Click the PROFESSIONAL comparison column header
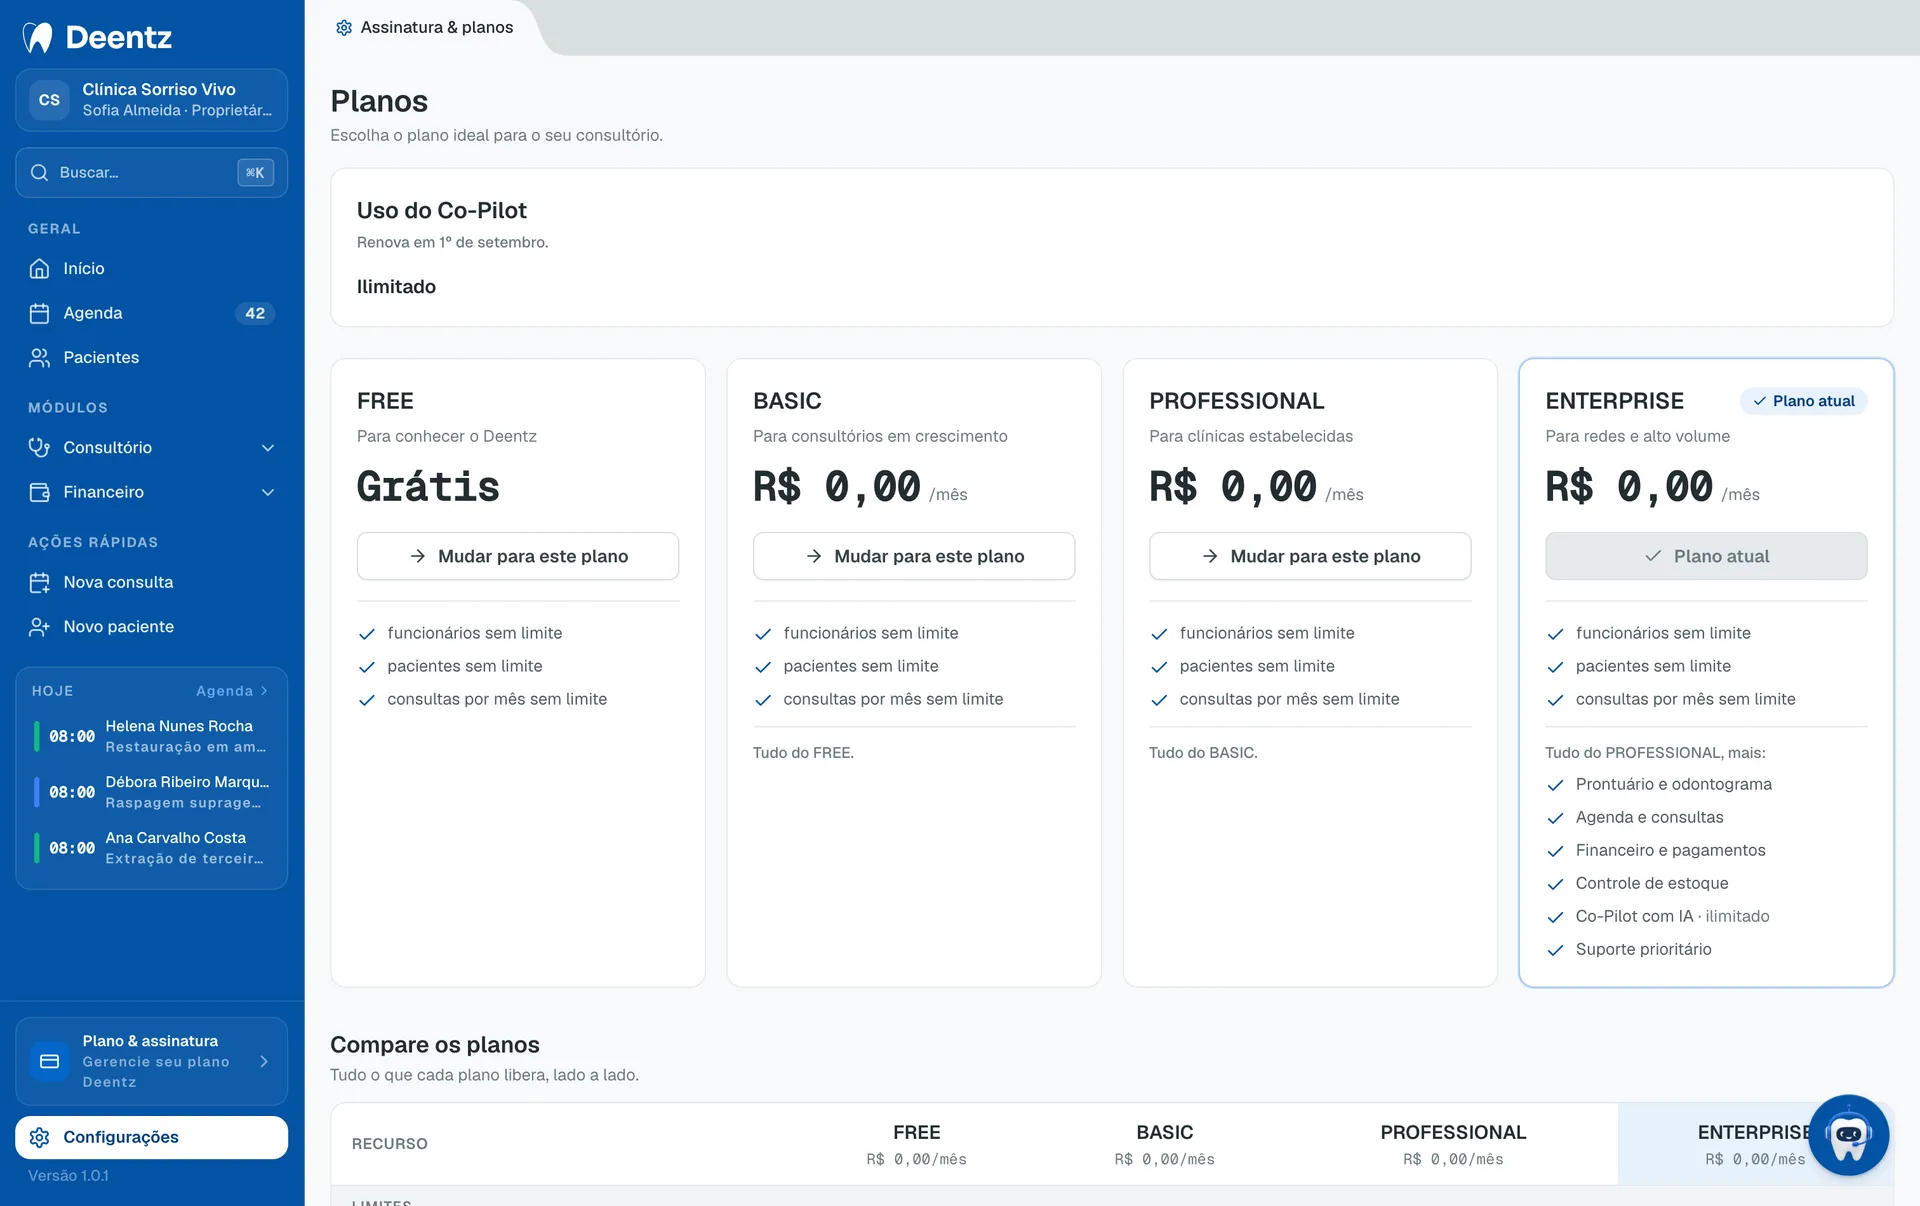Image resolution: width=1920 pixels, height=1206 pixels. (1453, 1144)
